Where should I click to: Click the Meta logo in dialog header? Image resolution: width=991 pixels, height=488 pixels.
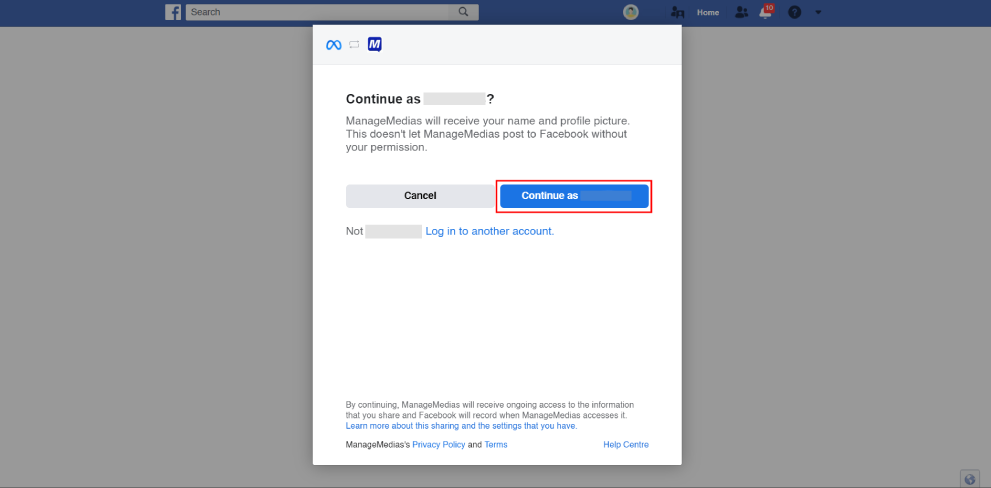pos(334,45)
